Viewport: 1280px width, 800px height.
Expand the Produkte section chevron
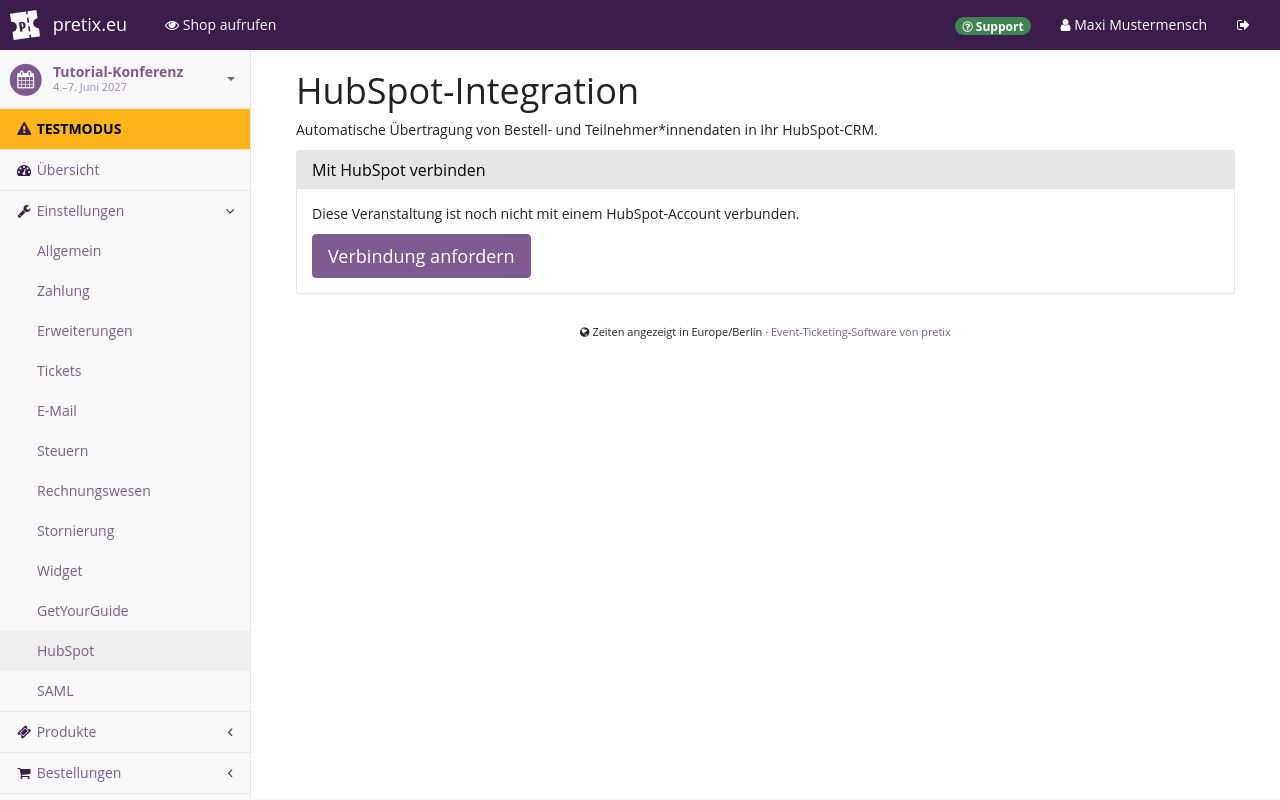[230, 732]
